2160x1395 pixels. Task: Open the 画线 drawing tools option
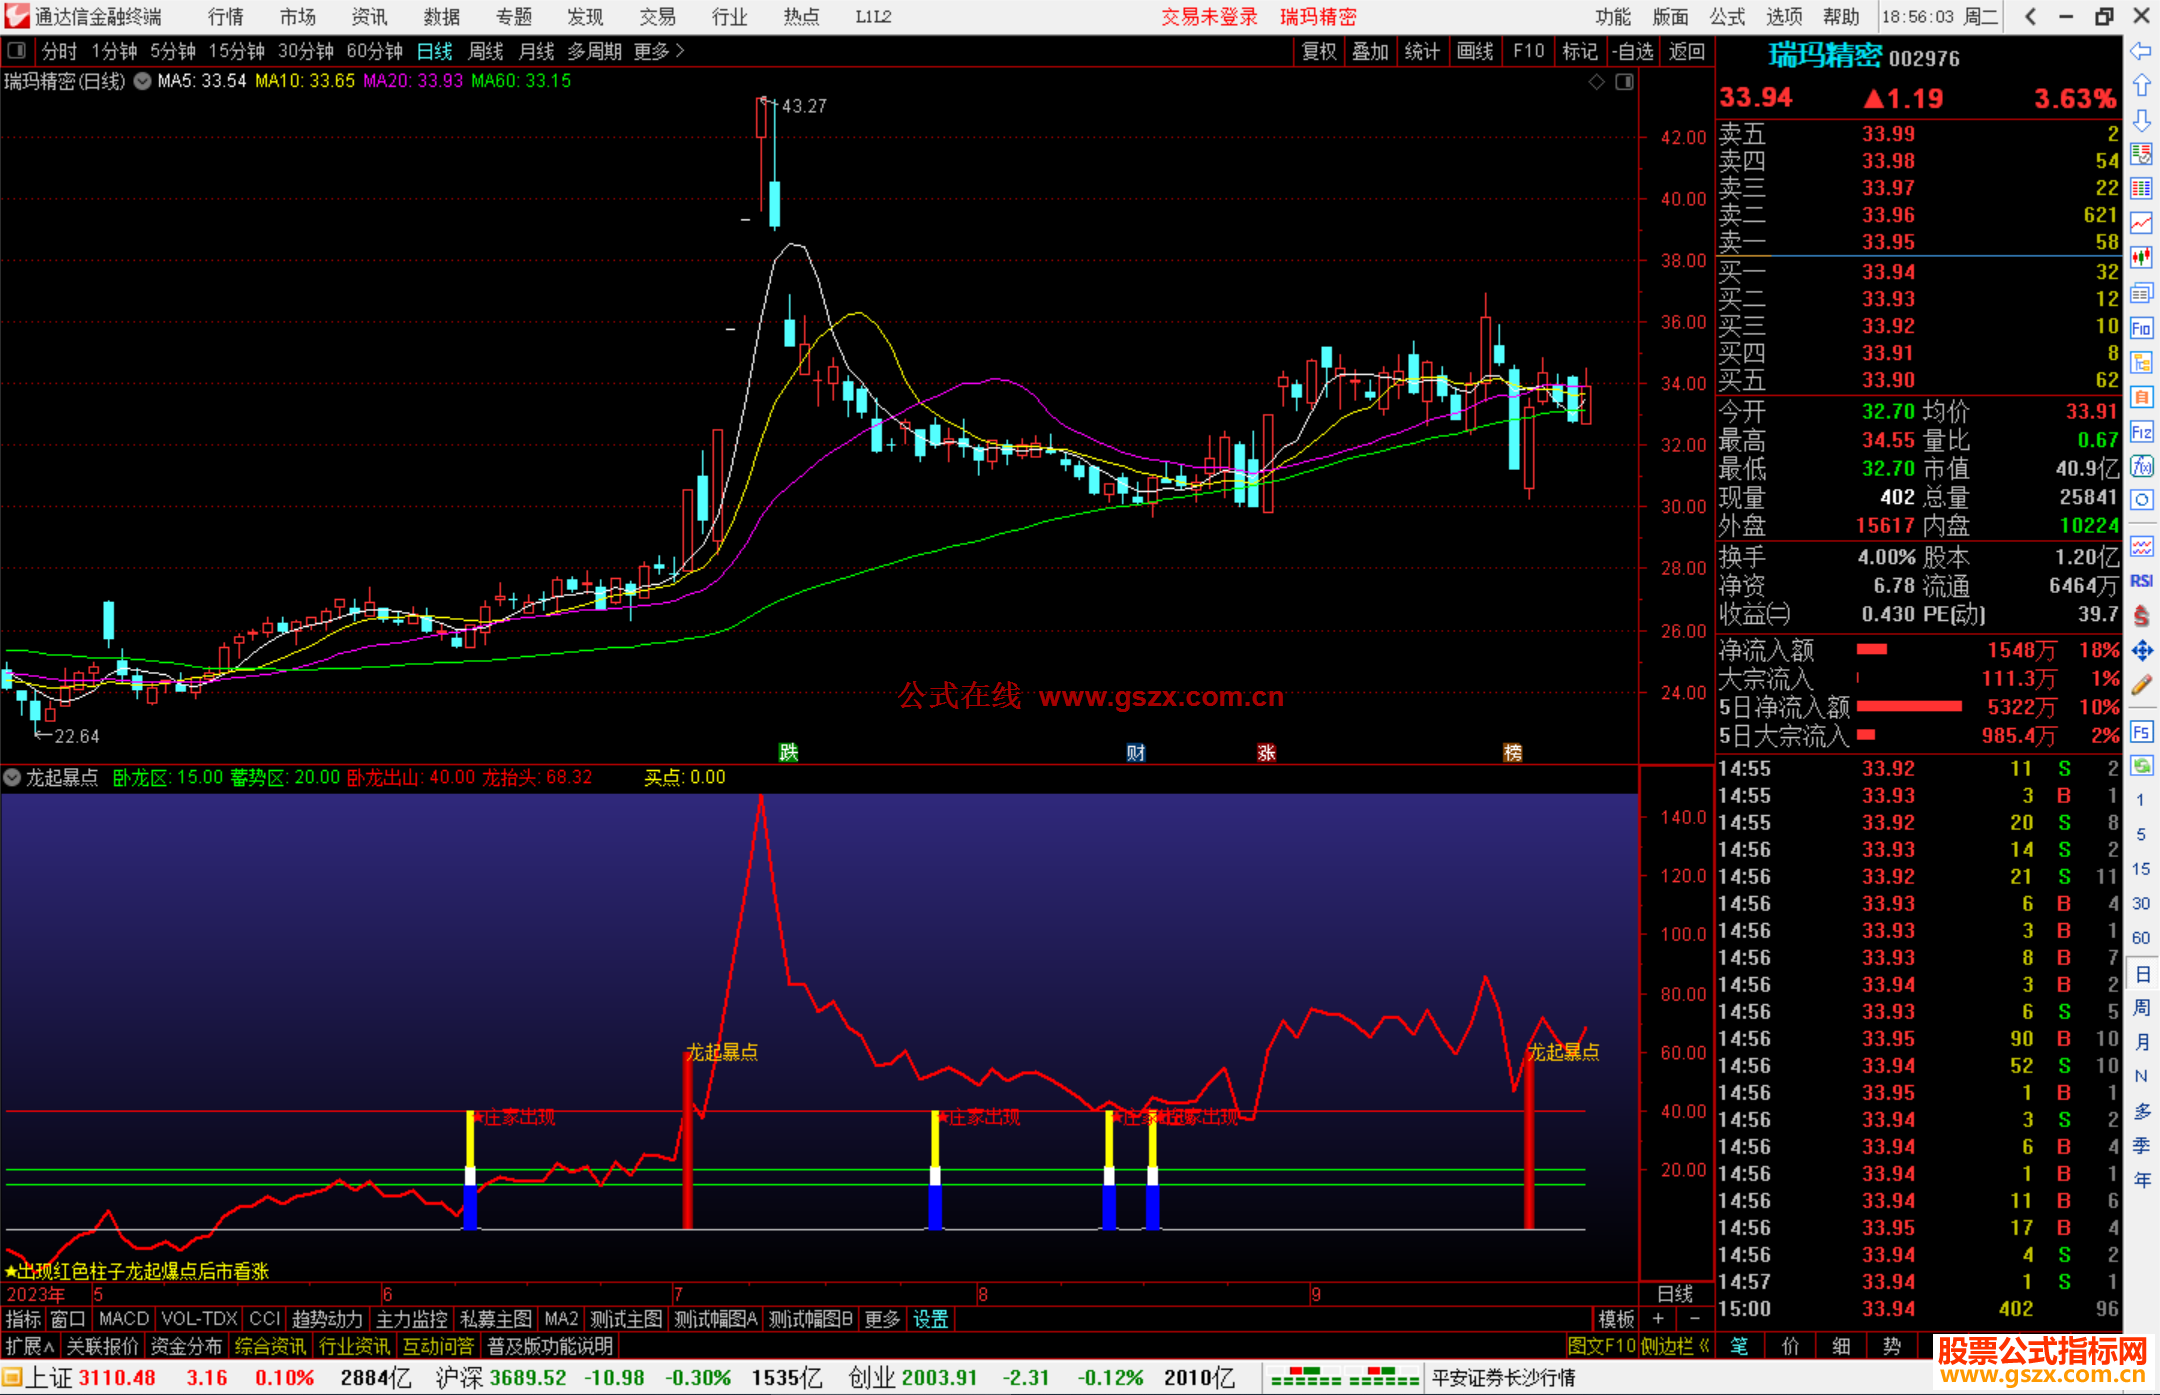(x=1475, y=51)
